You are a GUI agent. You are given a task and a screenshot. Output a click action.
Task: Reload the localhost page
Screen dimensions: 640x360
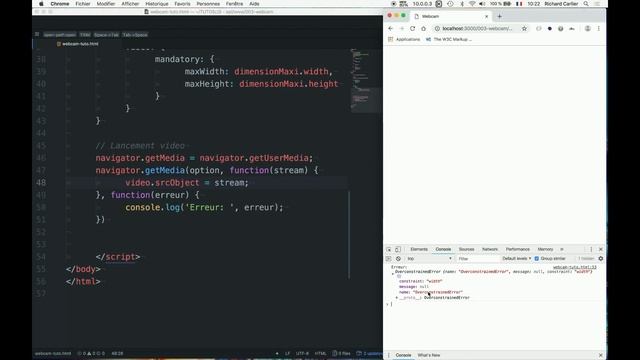412,29
